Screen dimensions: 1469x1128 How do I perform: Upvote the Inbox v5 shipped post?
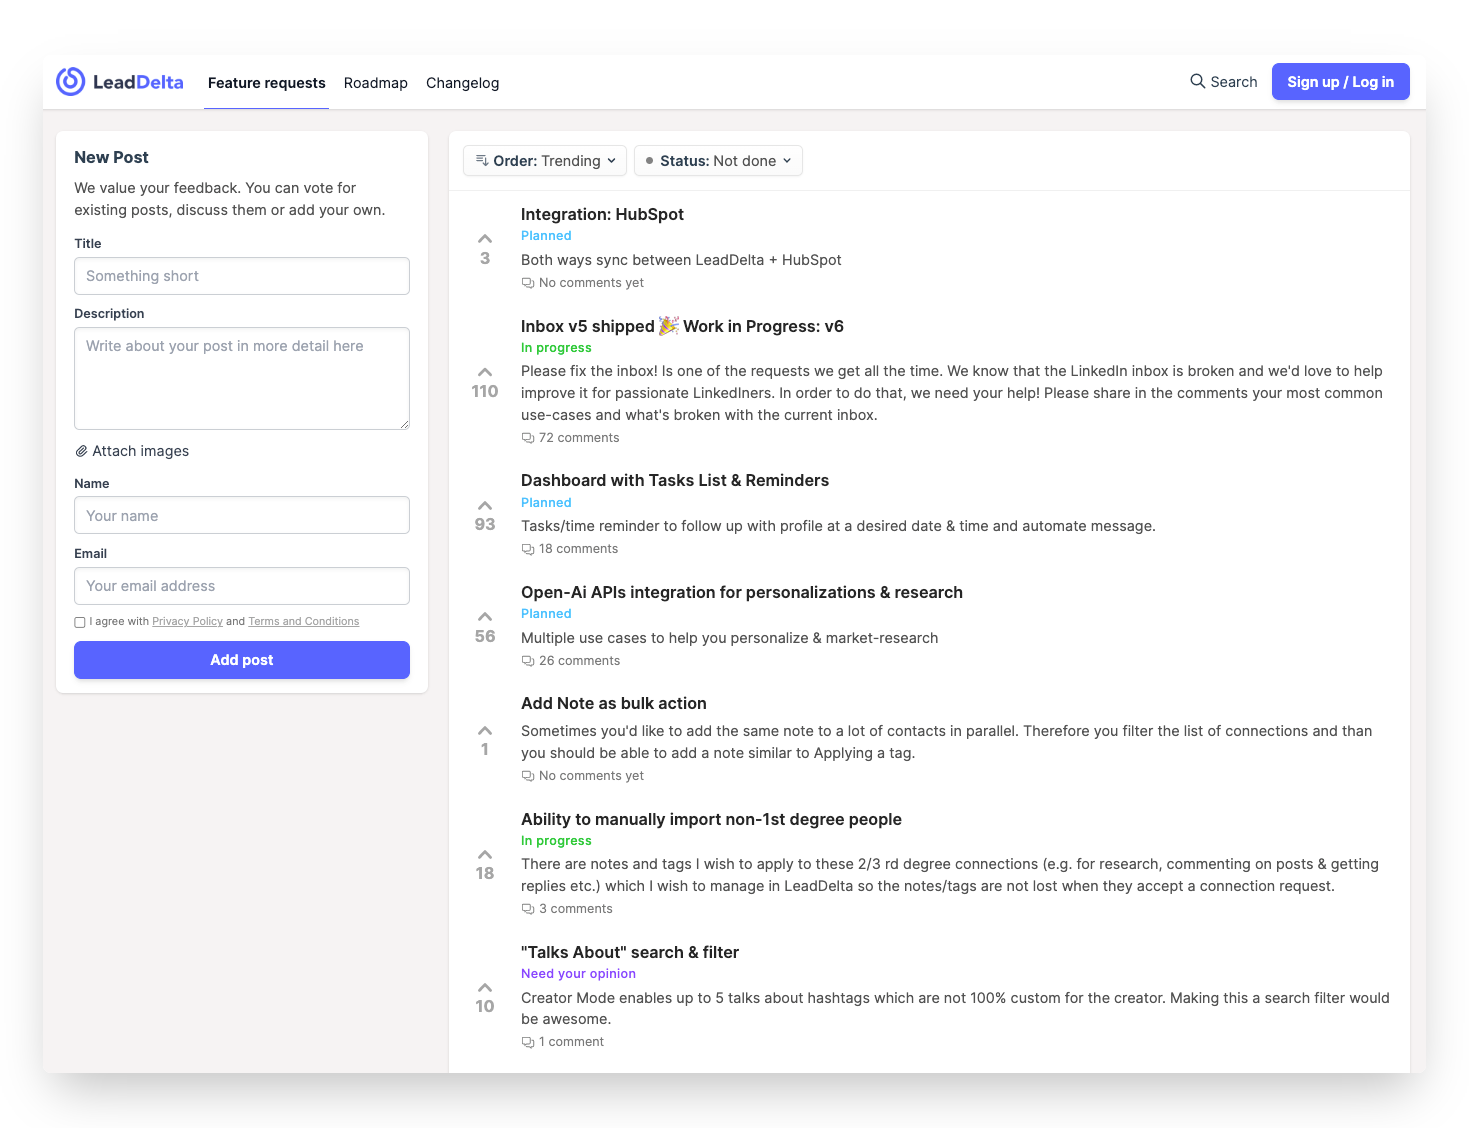(x=485, y=371)
